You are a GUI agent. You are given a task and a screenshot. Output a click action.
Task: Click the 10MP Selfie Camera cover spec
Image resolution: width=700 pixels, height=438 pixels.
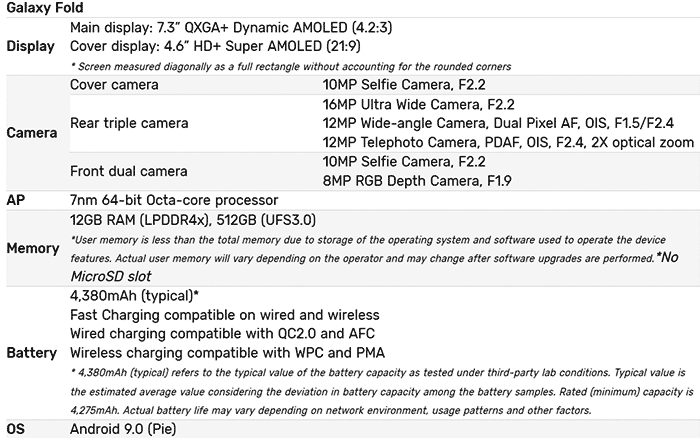pyautogui.click(x=404, y=85)
